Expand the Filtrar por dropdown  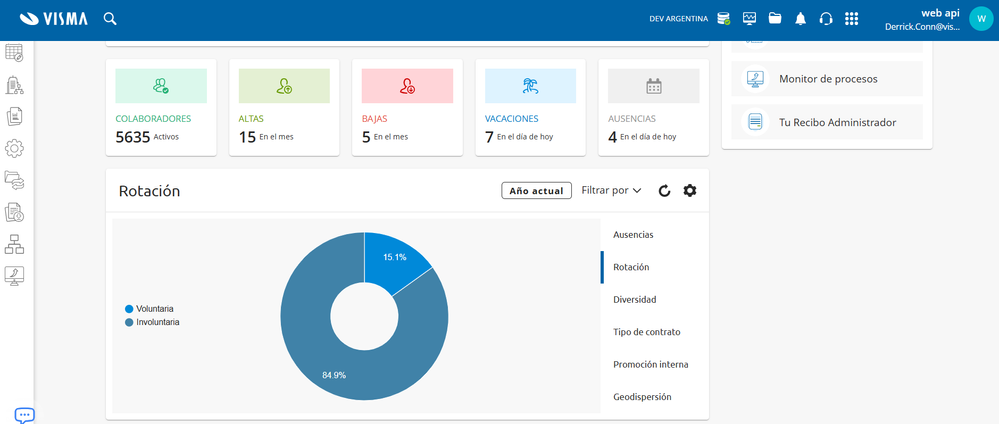[611, 191]
